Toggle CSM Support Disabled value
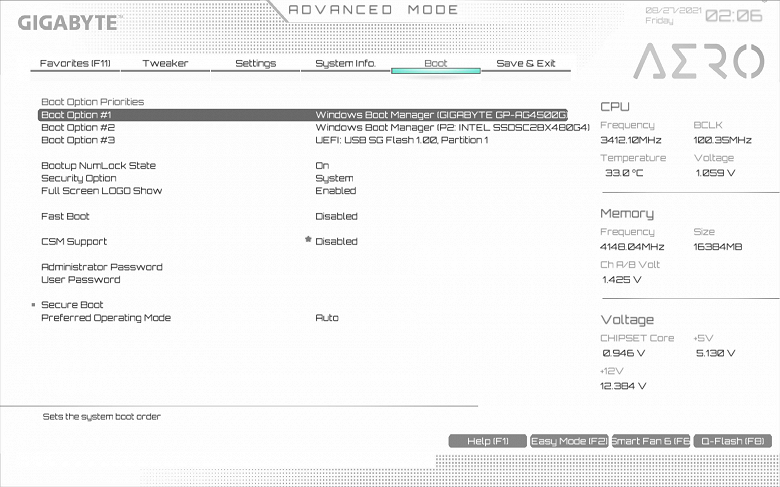Screen dimensions: 780x487 pyautogui.click(x=336, y=242)
